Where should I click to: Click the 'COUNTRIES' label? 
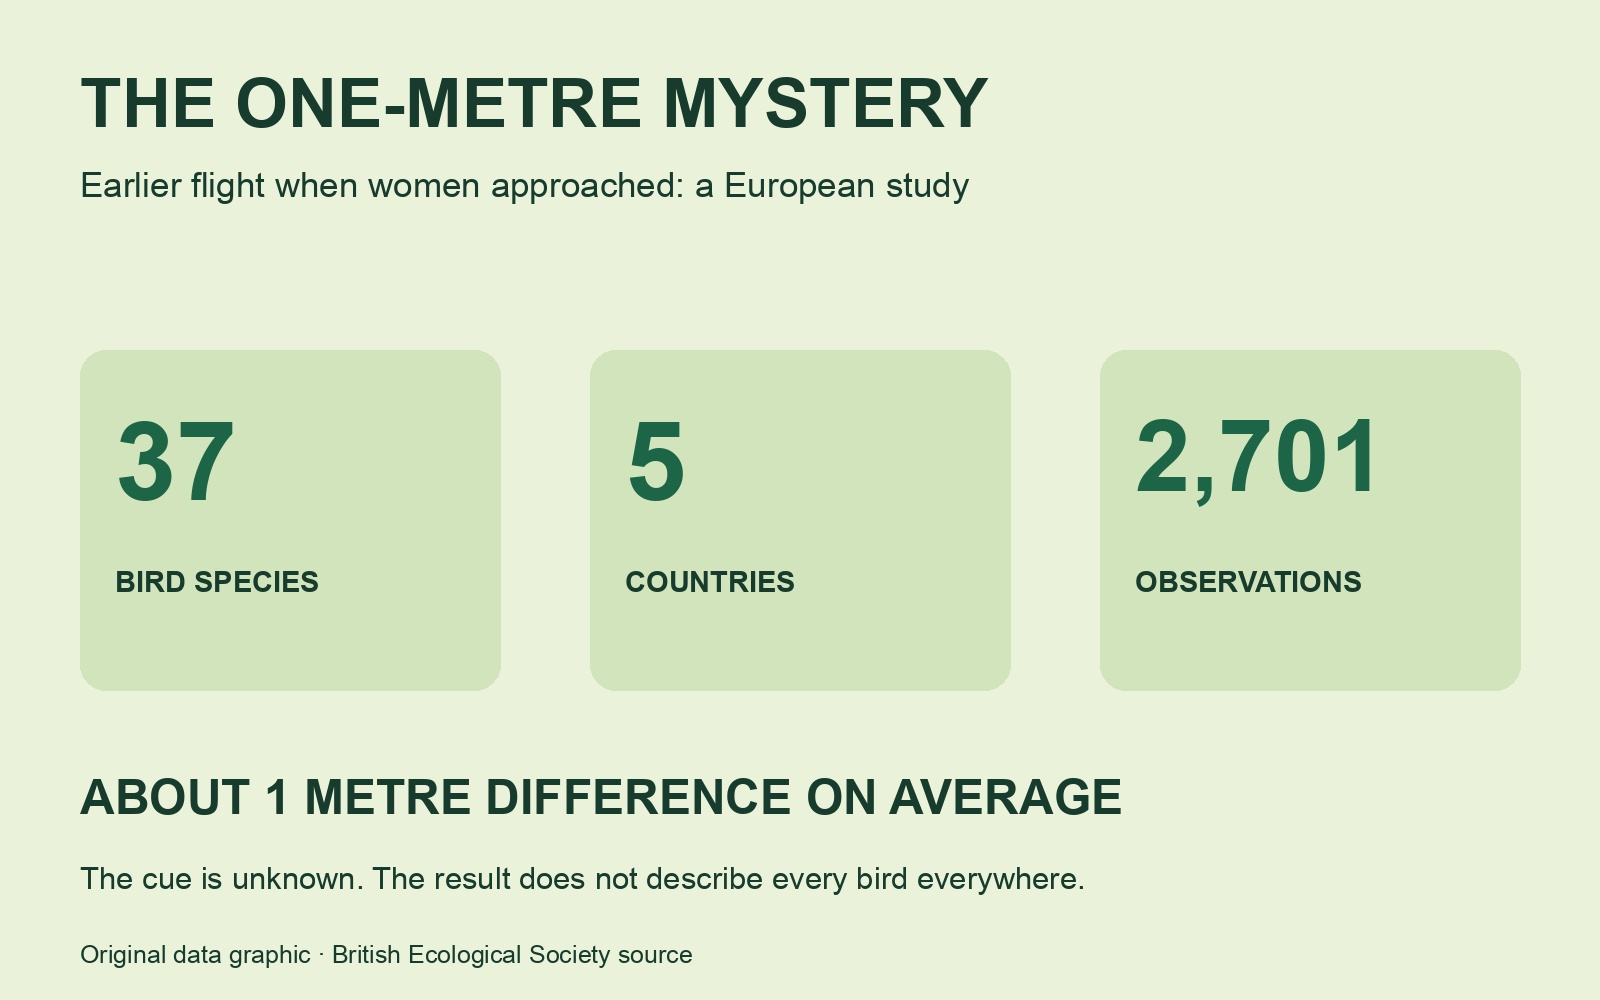point(710,582)
